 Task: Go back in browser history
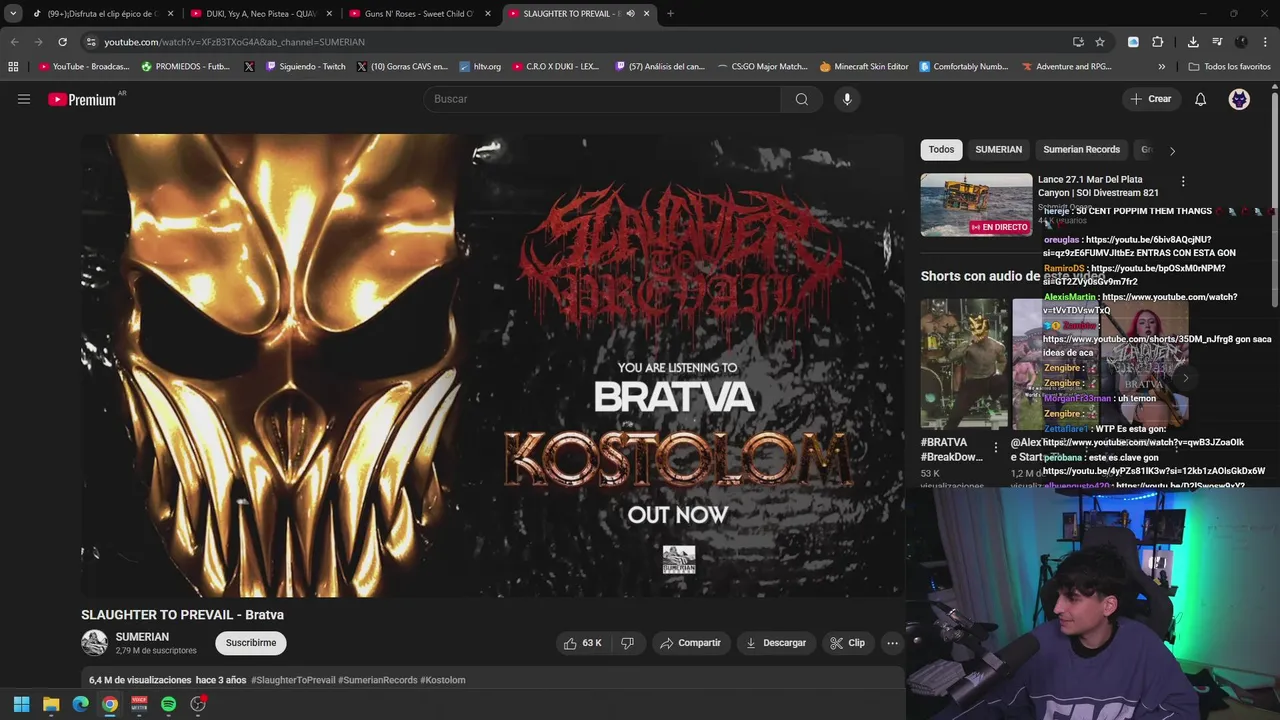pos(14,42)
